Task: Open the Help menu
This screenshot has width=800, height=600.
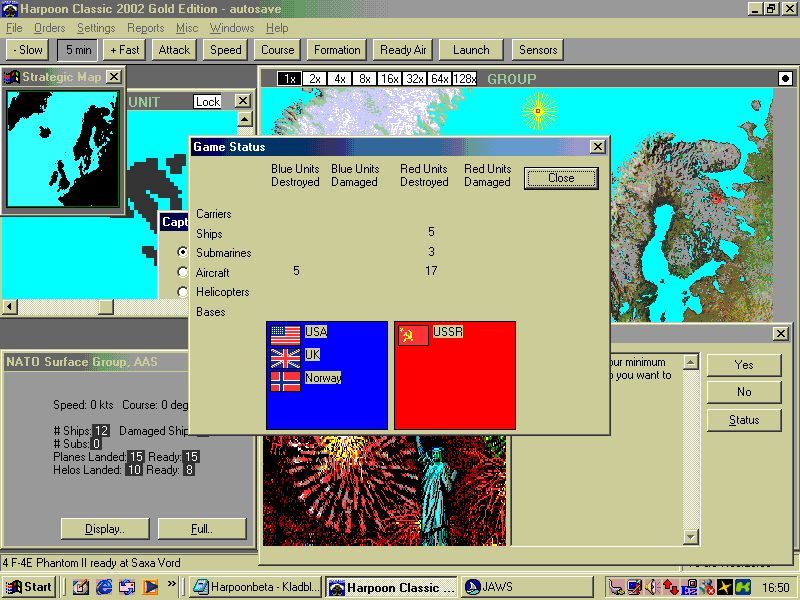Action: pos(277,28)
